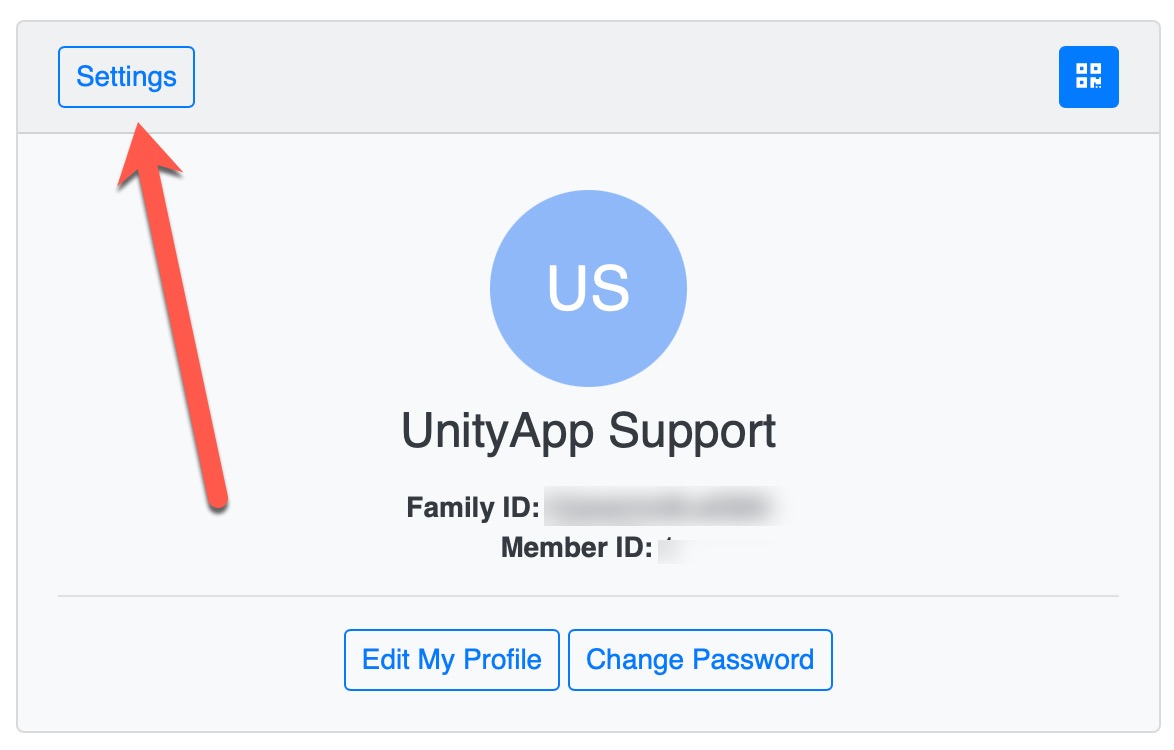Click the word Password on the change button
Image resolution: width=1174 pixels, height=750 pixels.
tap(752, 659)
